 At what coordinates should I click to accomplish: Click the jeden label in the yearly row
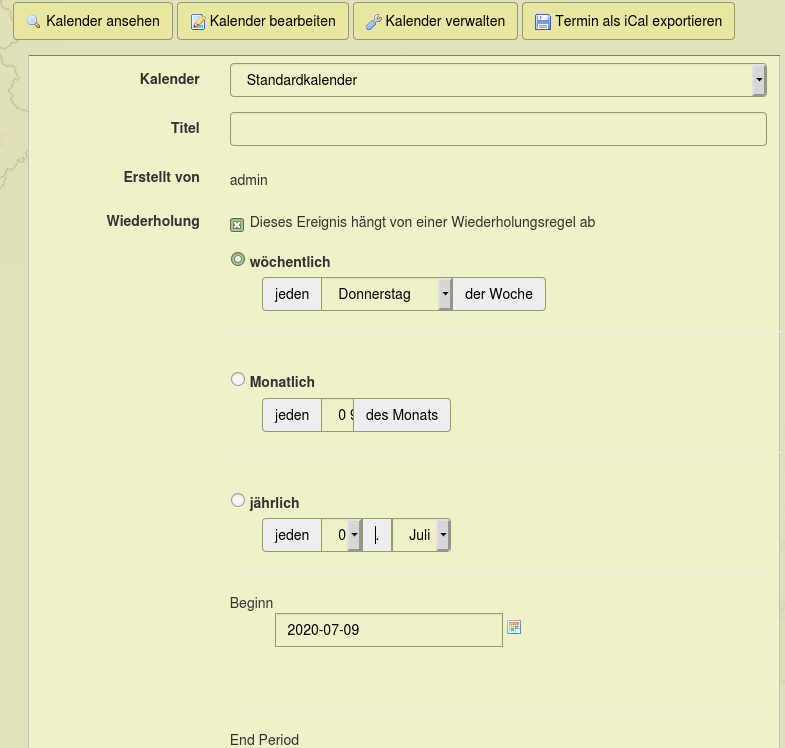coord(292,535)
